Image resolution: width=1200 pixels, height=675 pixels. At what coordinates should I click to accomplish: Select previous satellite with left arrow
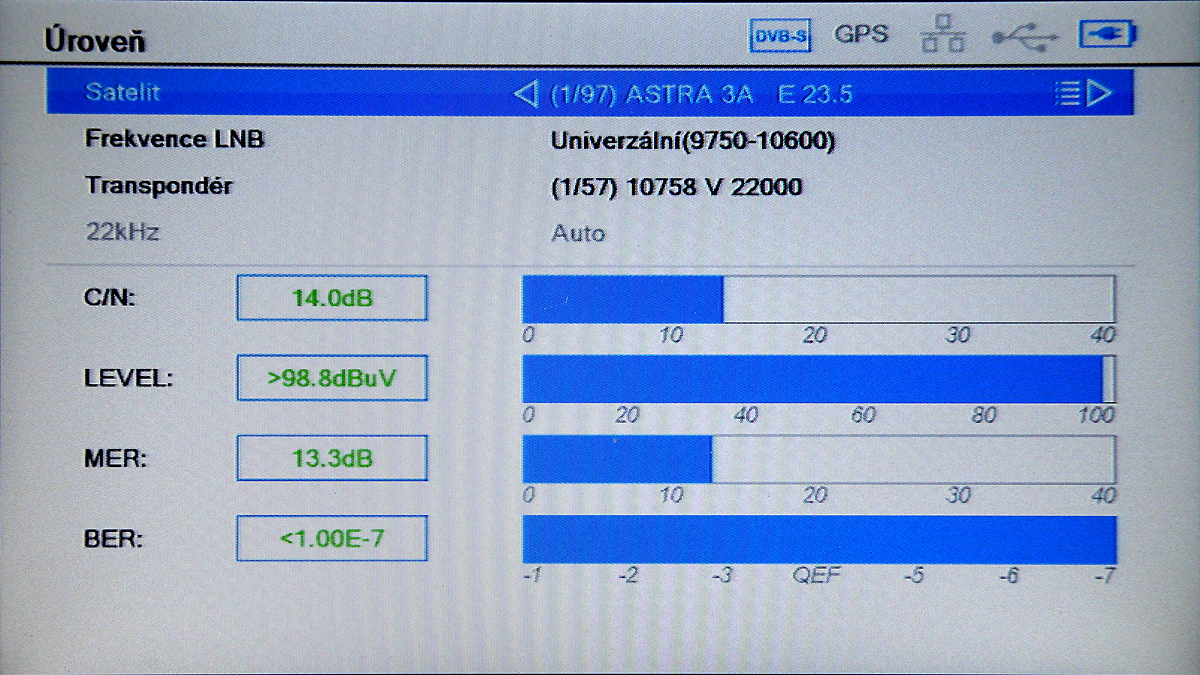(525, 94)
